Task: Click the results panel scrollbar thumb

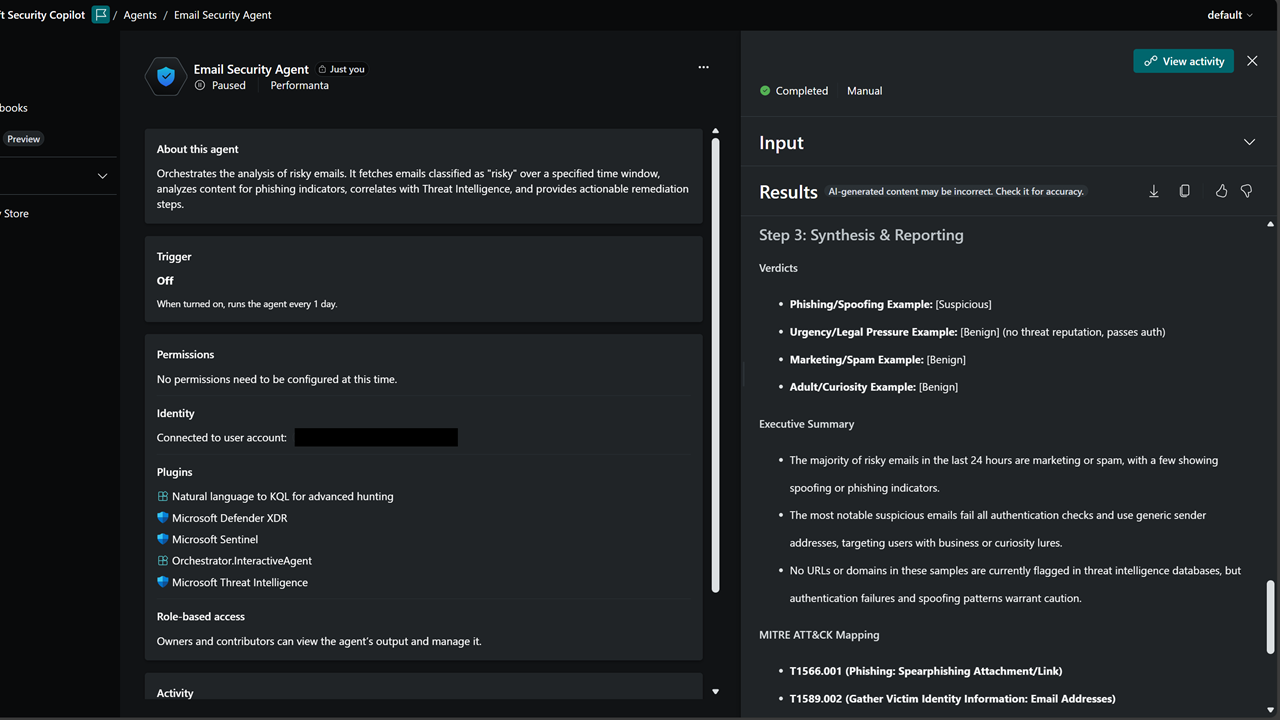Action: pyautogui.click(x=1271, y=616)
